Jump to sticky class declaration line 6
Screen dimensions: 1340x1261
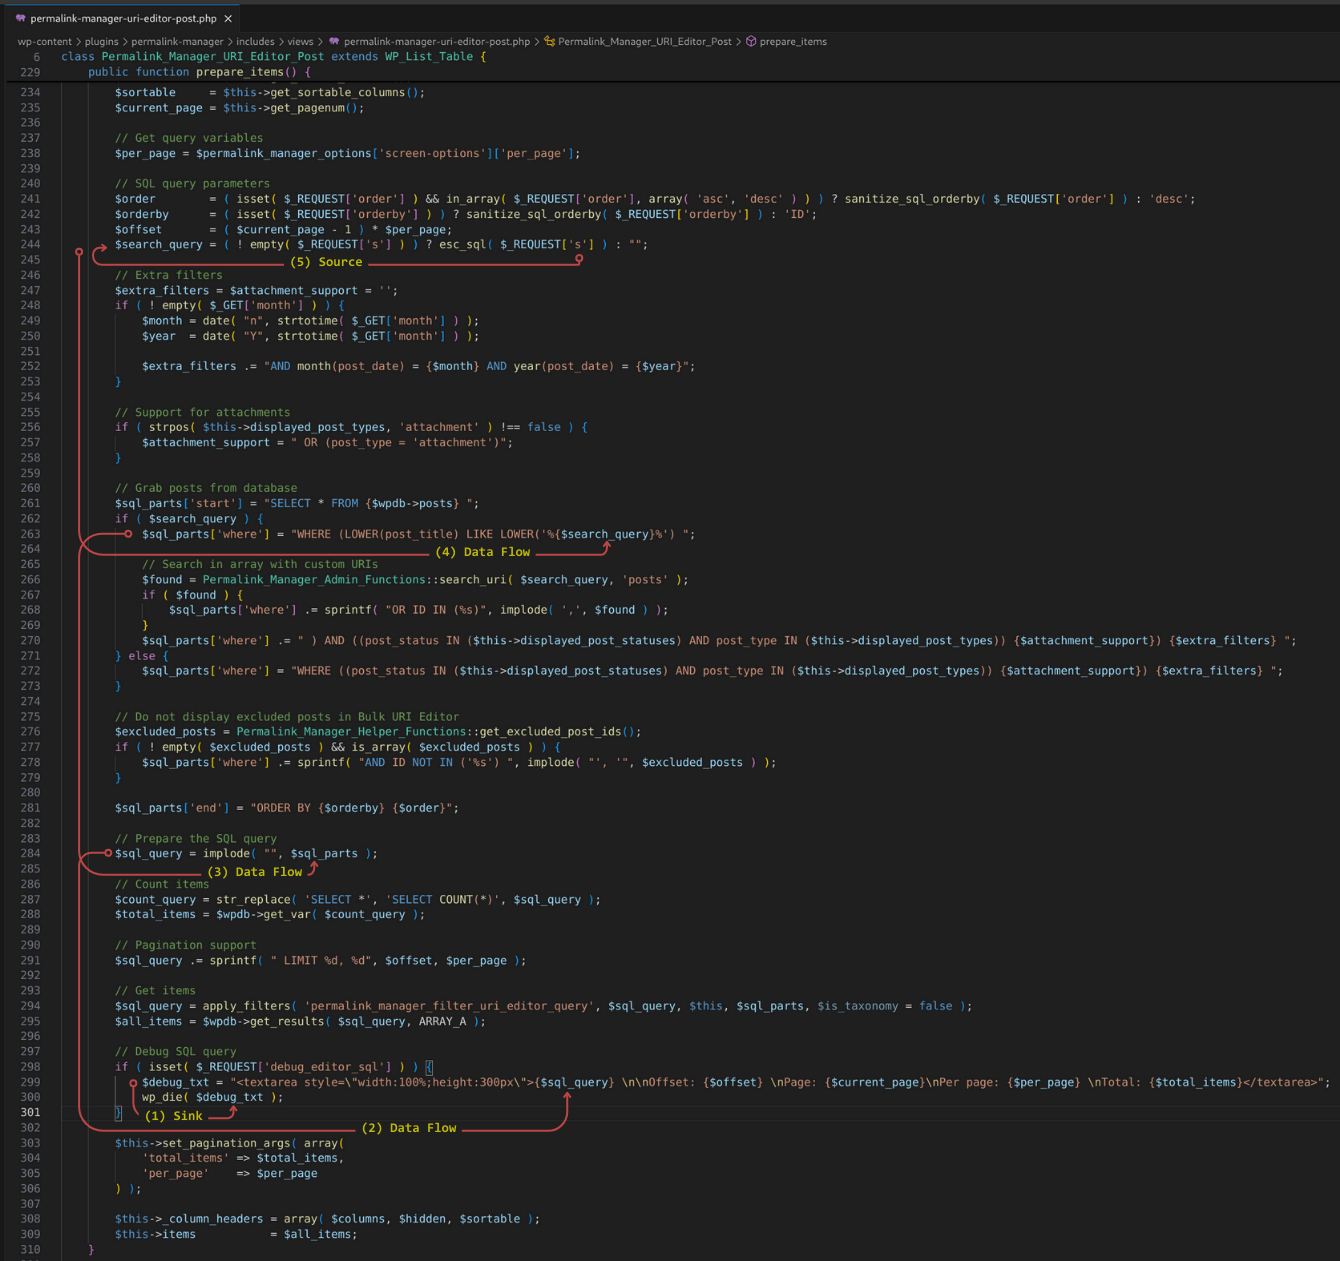273,57
